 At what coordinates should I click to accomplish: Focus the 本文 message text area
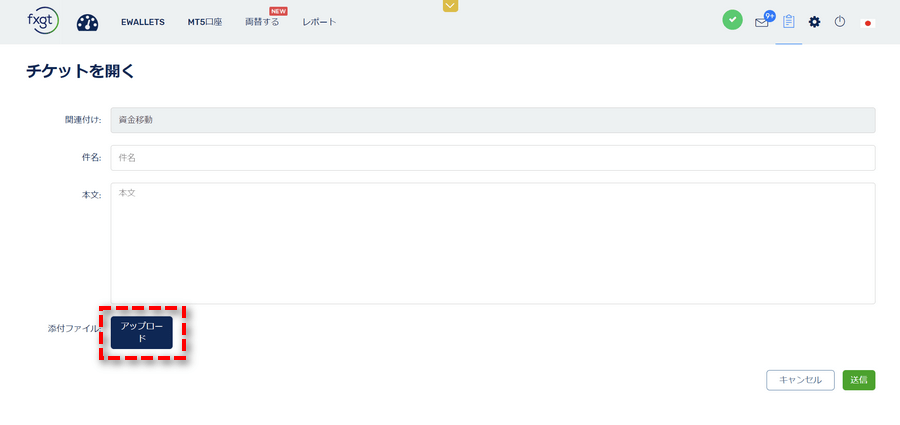(x=493, y=244)
